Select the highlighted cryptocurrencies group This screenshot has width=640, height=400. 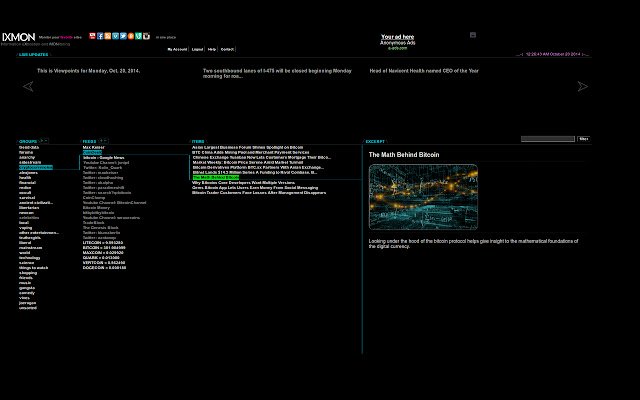[x=36, y=167]
